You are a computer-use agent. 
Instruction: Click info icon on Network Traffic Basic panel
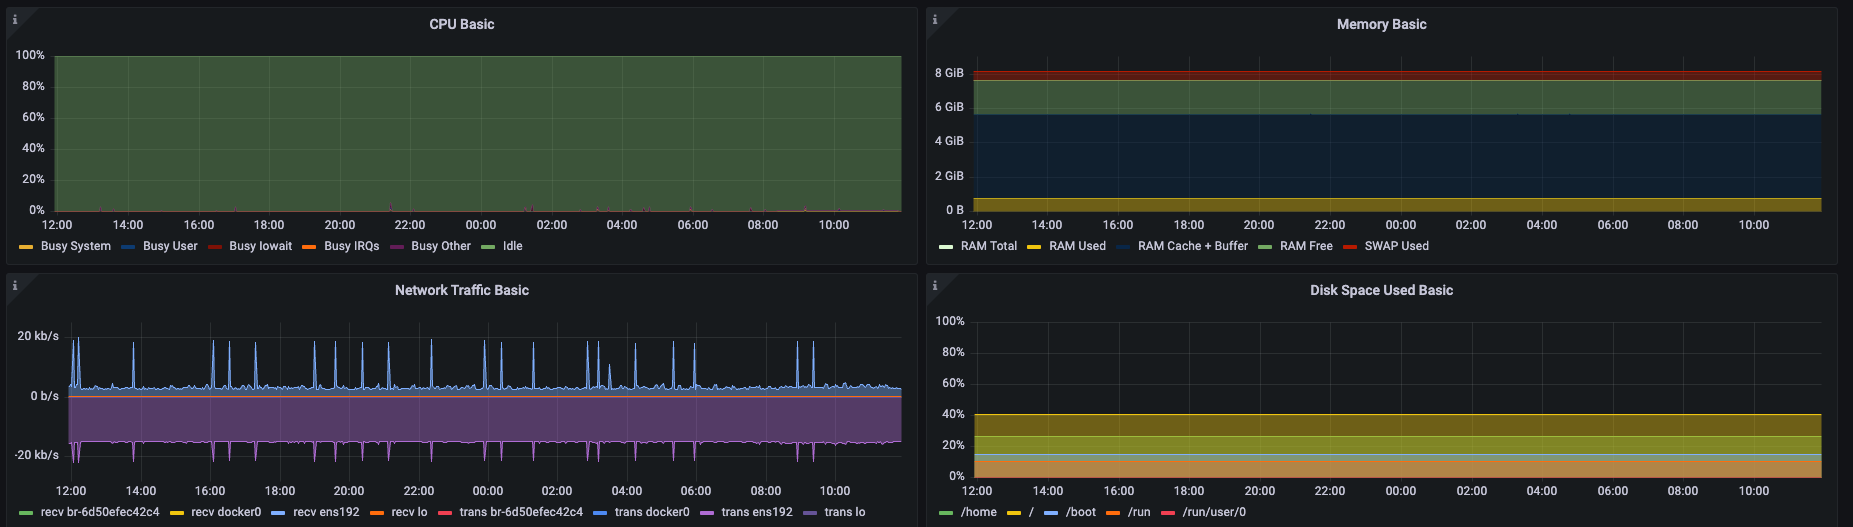point(14,285)
